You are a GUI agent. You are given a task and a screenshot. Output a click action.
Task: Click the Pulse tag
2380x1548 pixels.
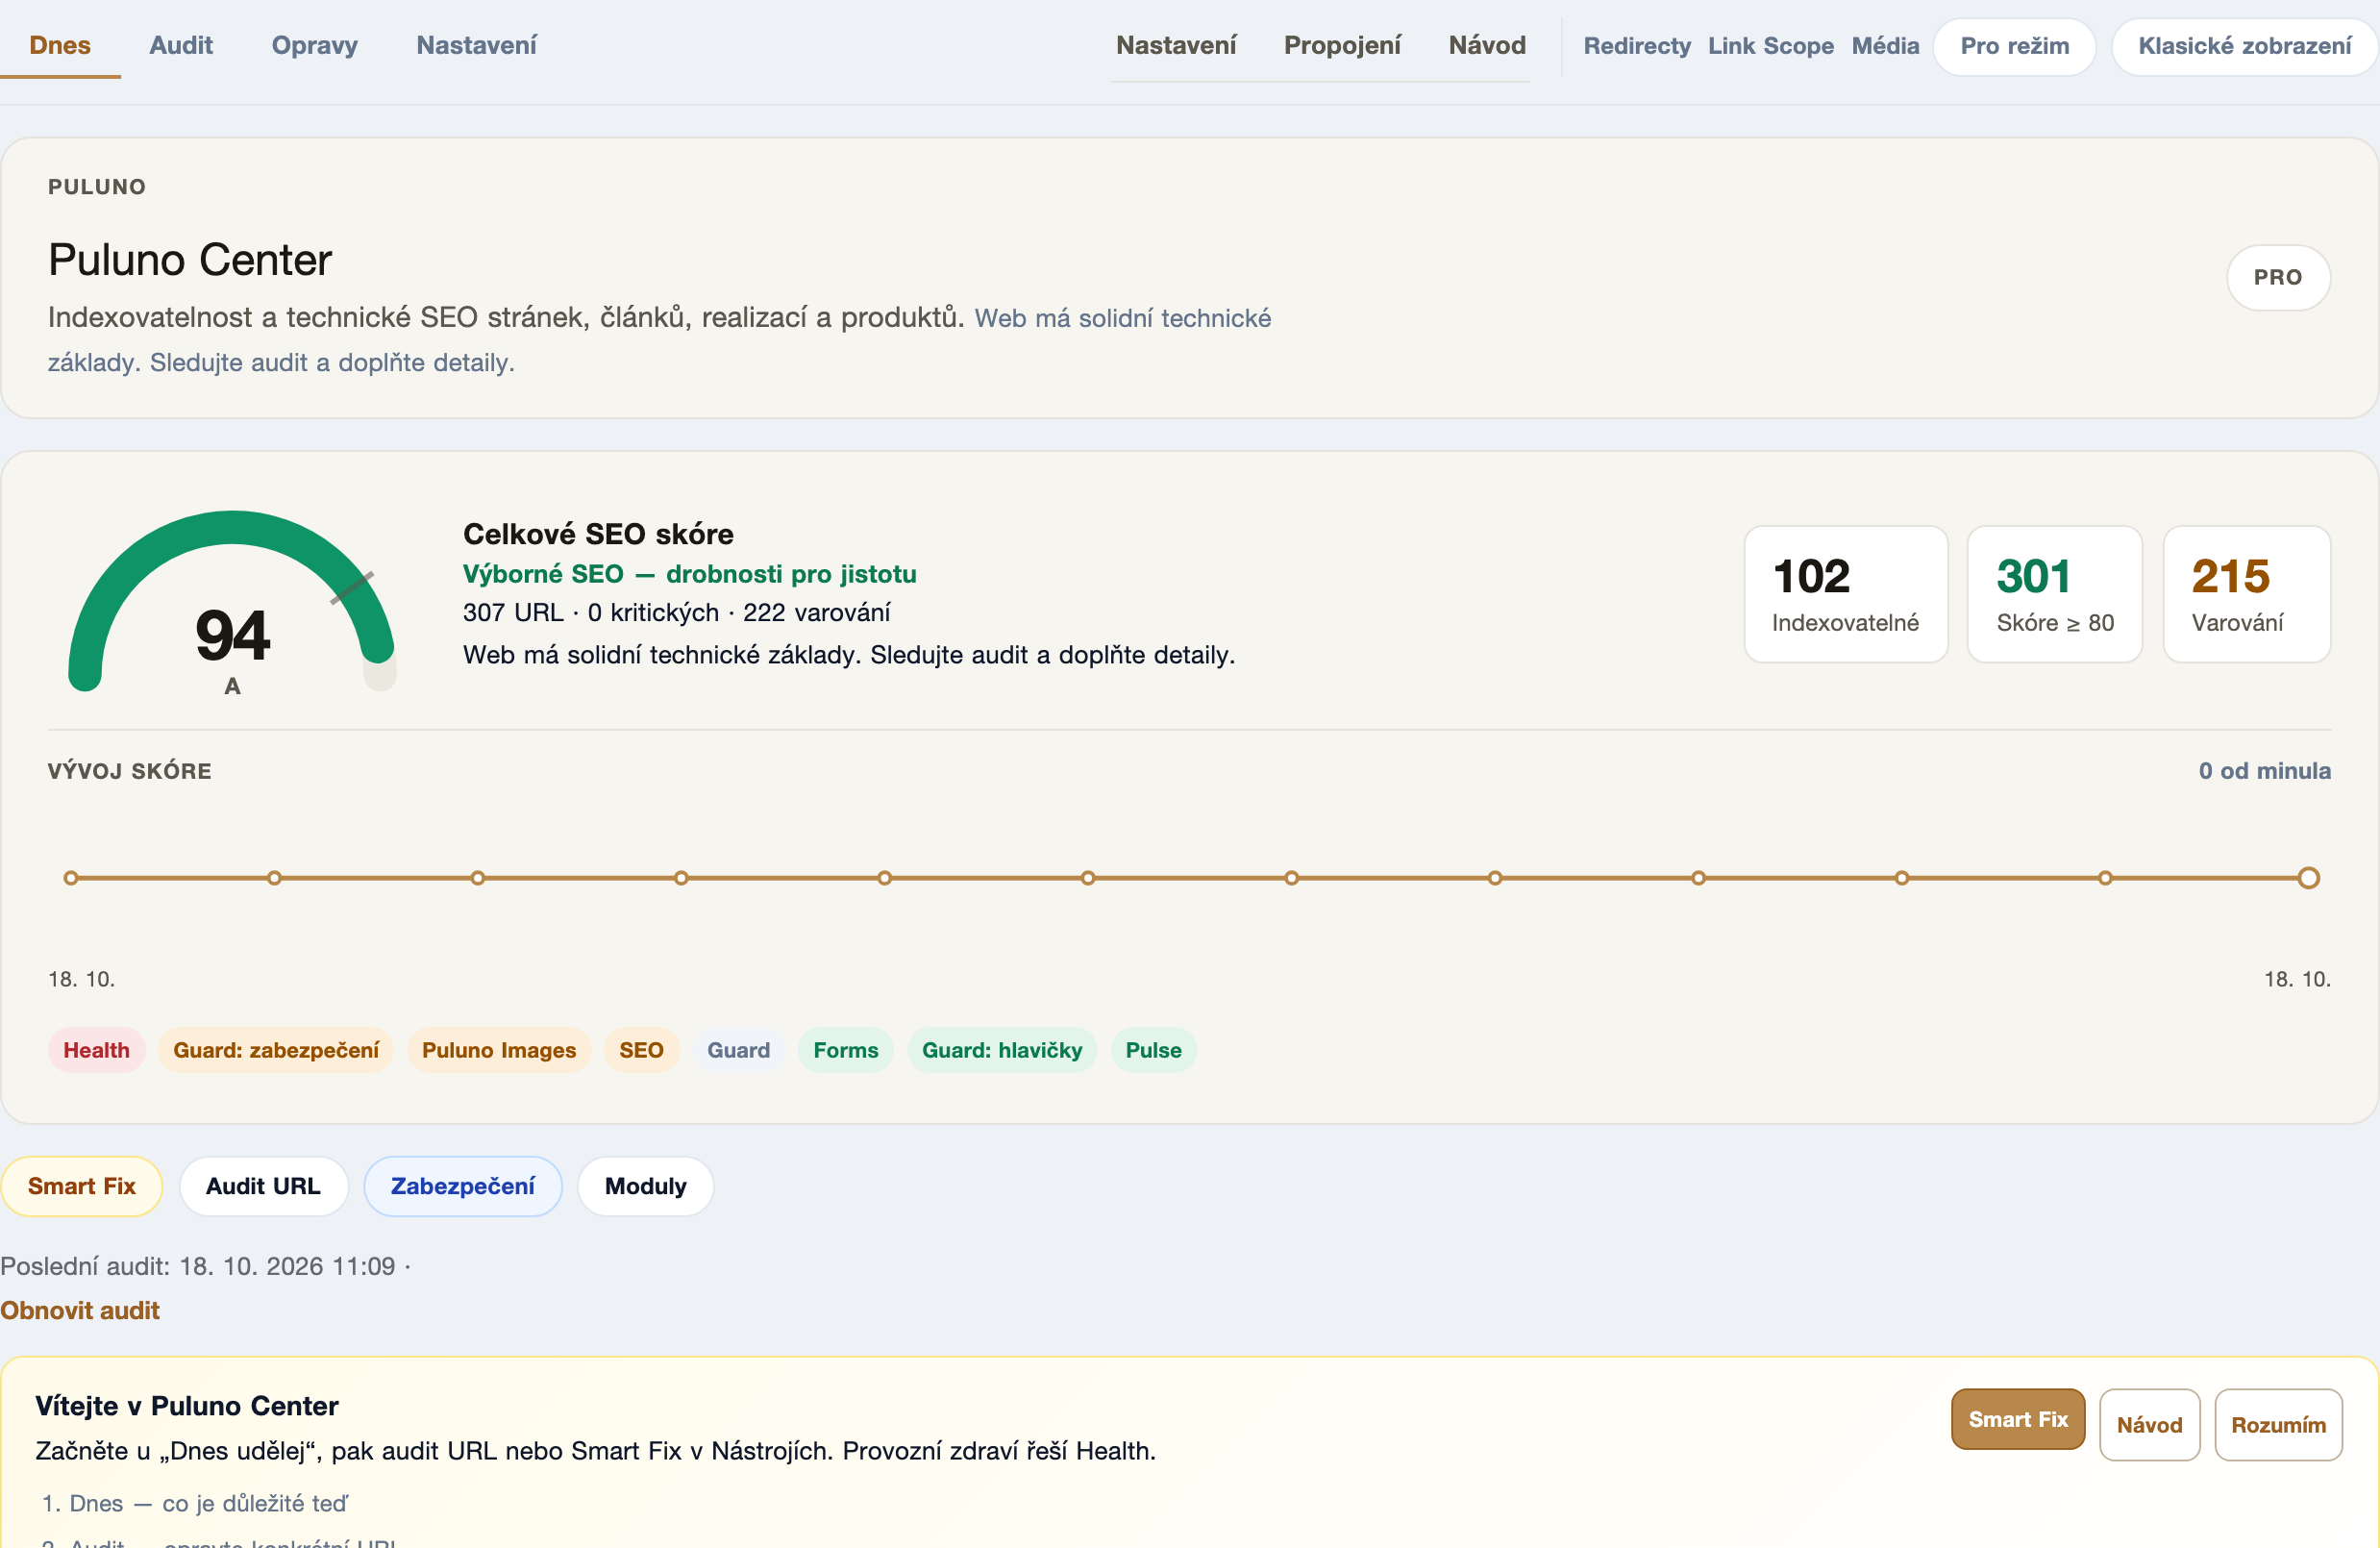pos(1154,1050)
